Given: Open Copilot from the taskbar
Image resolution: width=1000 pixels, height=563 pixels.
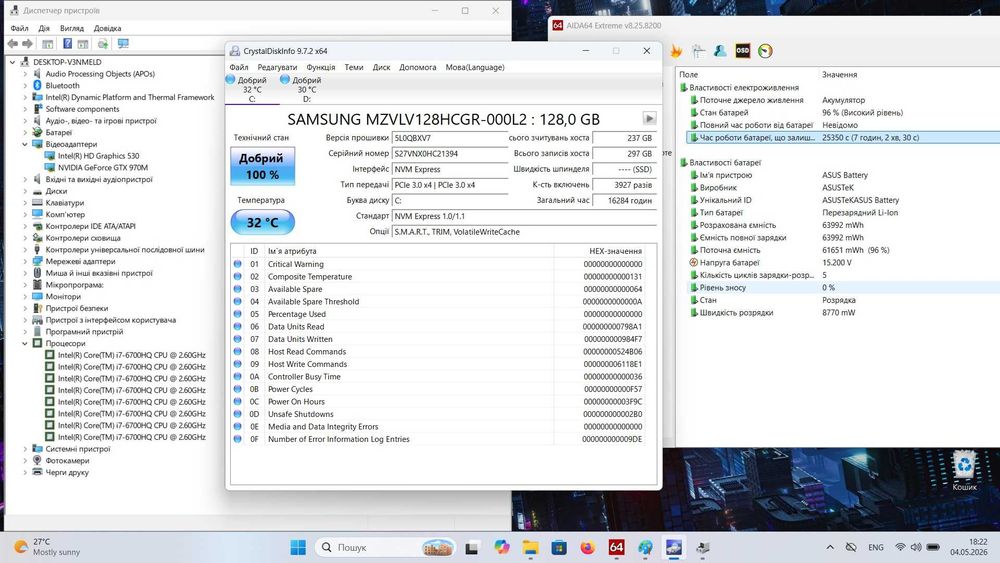Looking at the screenshot, I should 501,547.
